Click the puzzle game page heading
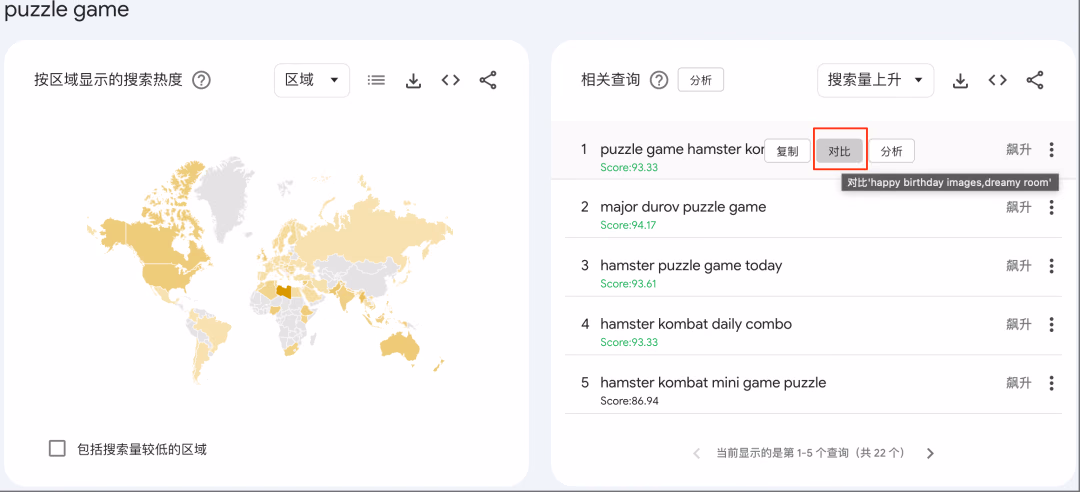Viewport: 1080px width, 492px height. pyautogui.click(x=66, y=10)
